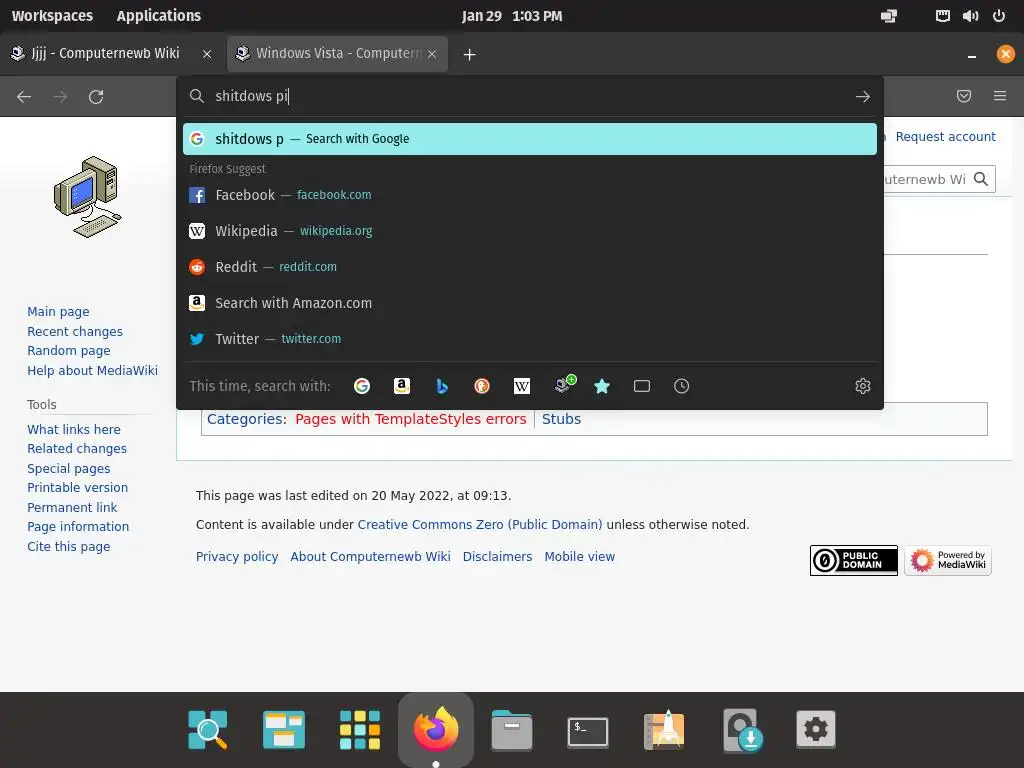Open Printable version link

coord(78,487)
